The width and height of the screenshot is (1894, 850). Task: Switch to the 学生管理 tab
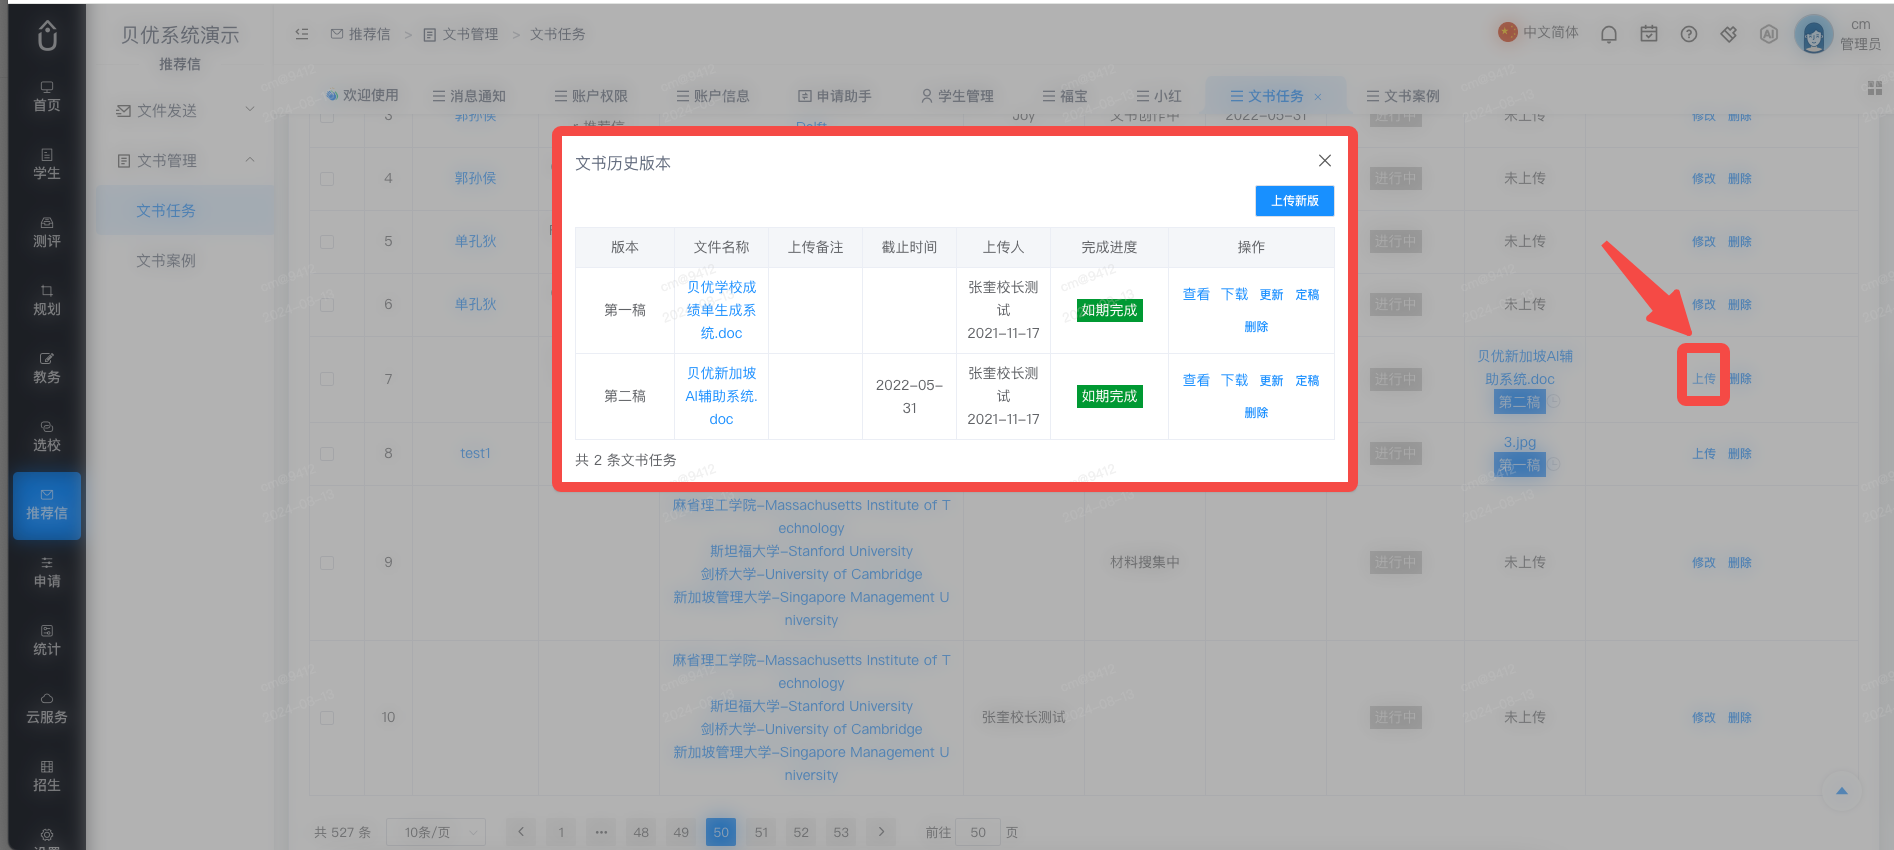pos(957,96)
